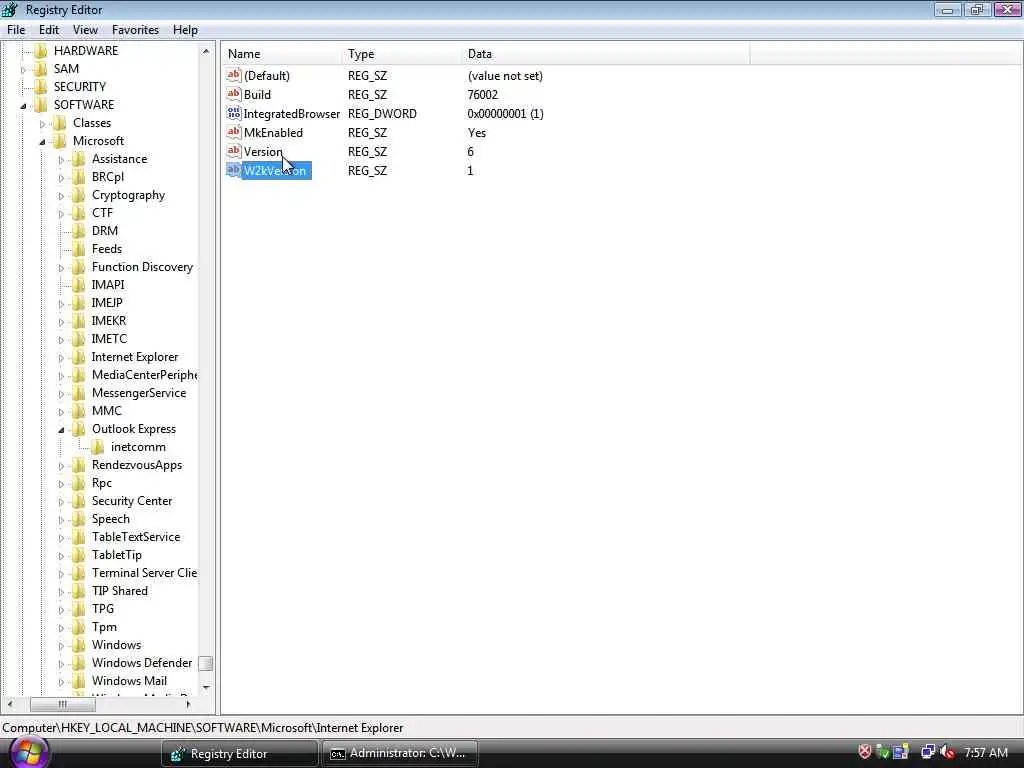
Task: Switch to Registry Editor taskbar button
Action: 240,754
